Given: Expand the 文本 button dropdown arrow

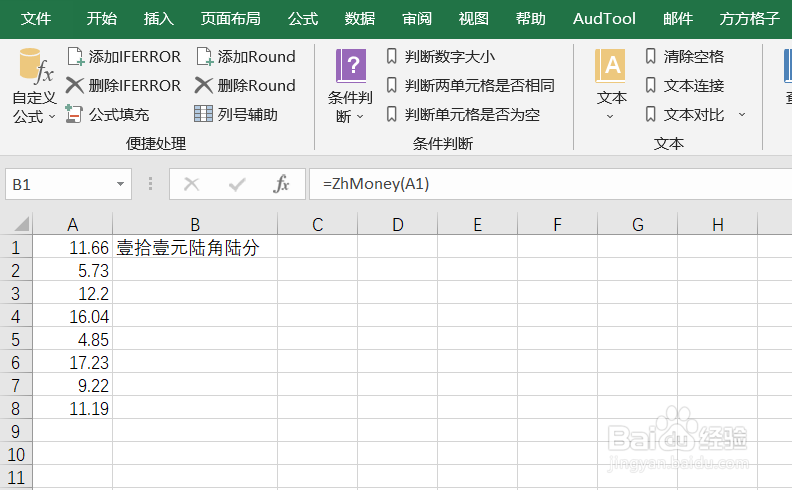Looking at the screenshot, I should pos(610,117).
